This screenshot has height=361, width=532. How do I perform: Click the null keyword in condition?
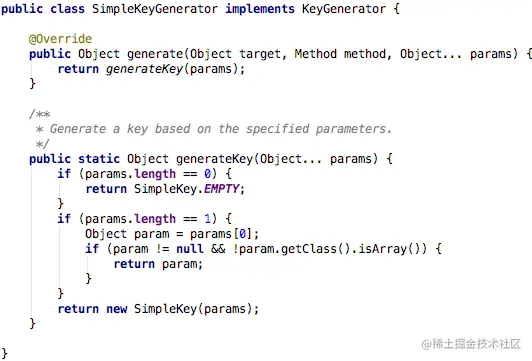pyautogui.click(x=190, y=249)
